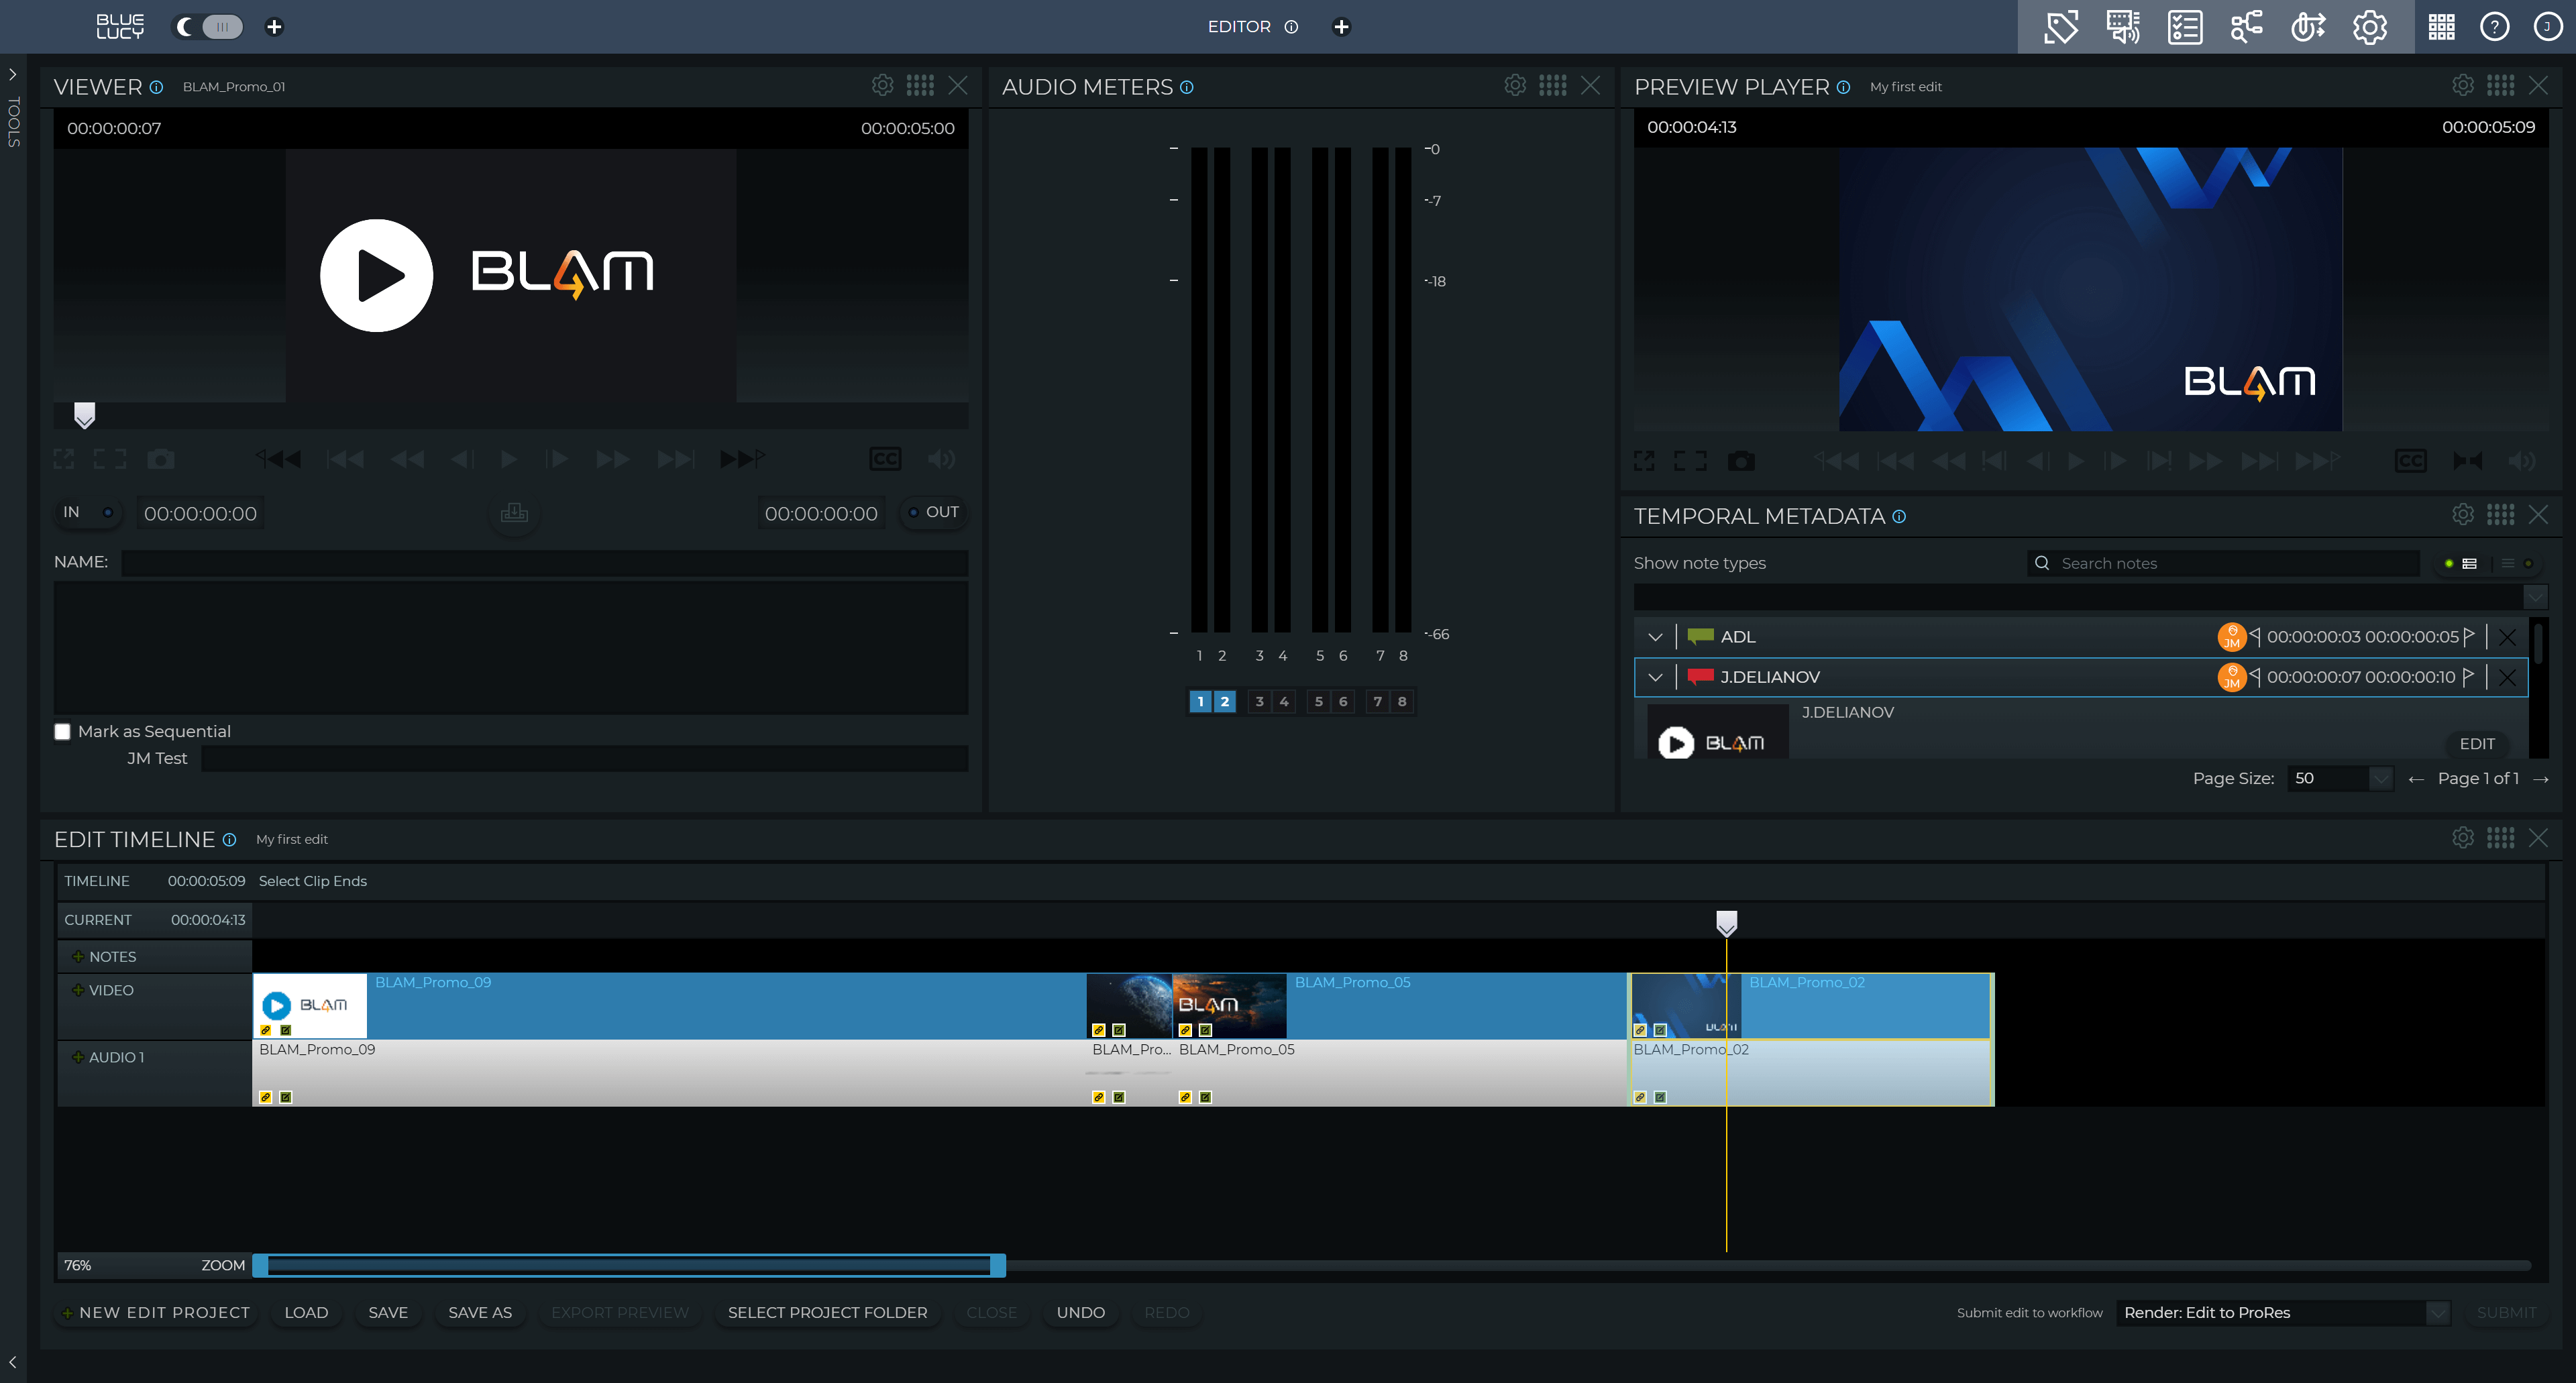Toggle audio channel 5 button
The image size is (2576, 1383).
click(x=1318, y=702)
